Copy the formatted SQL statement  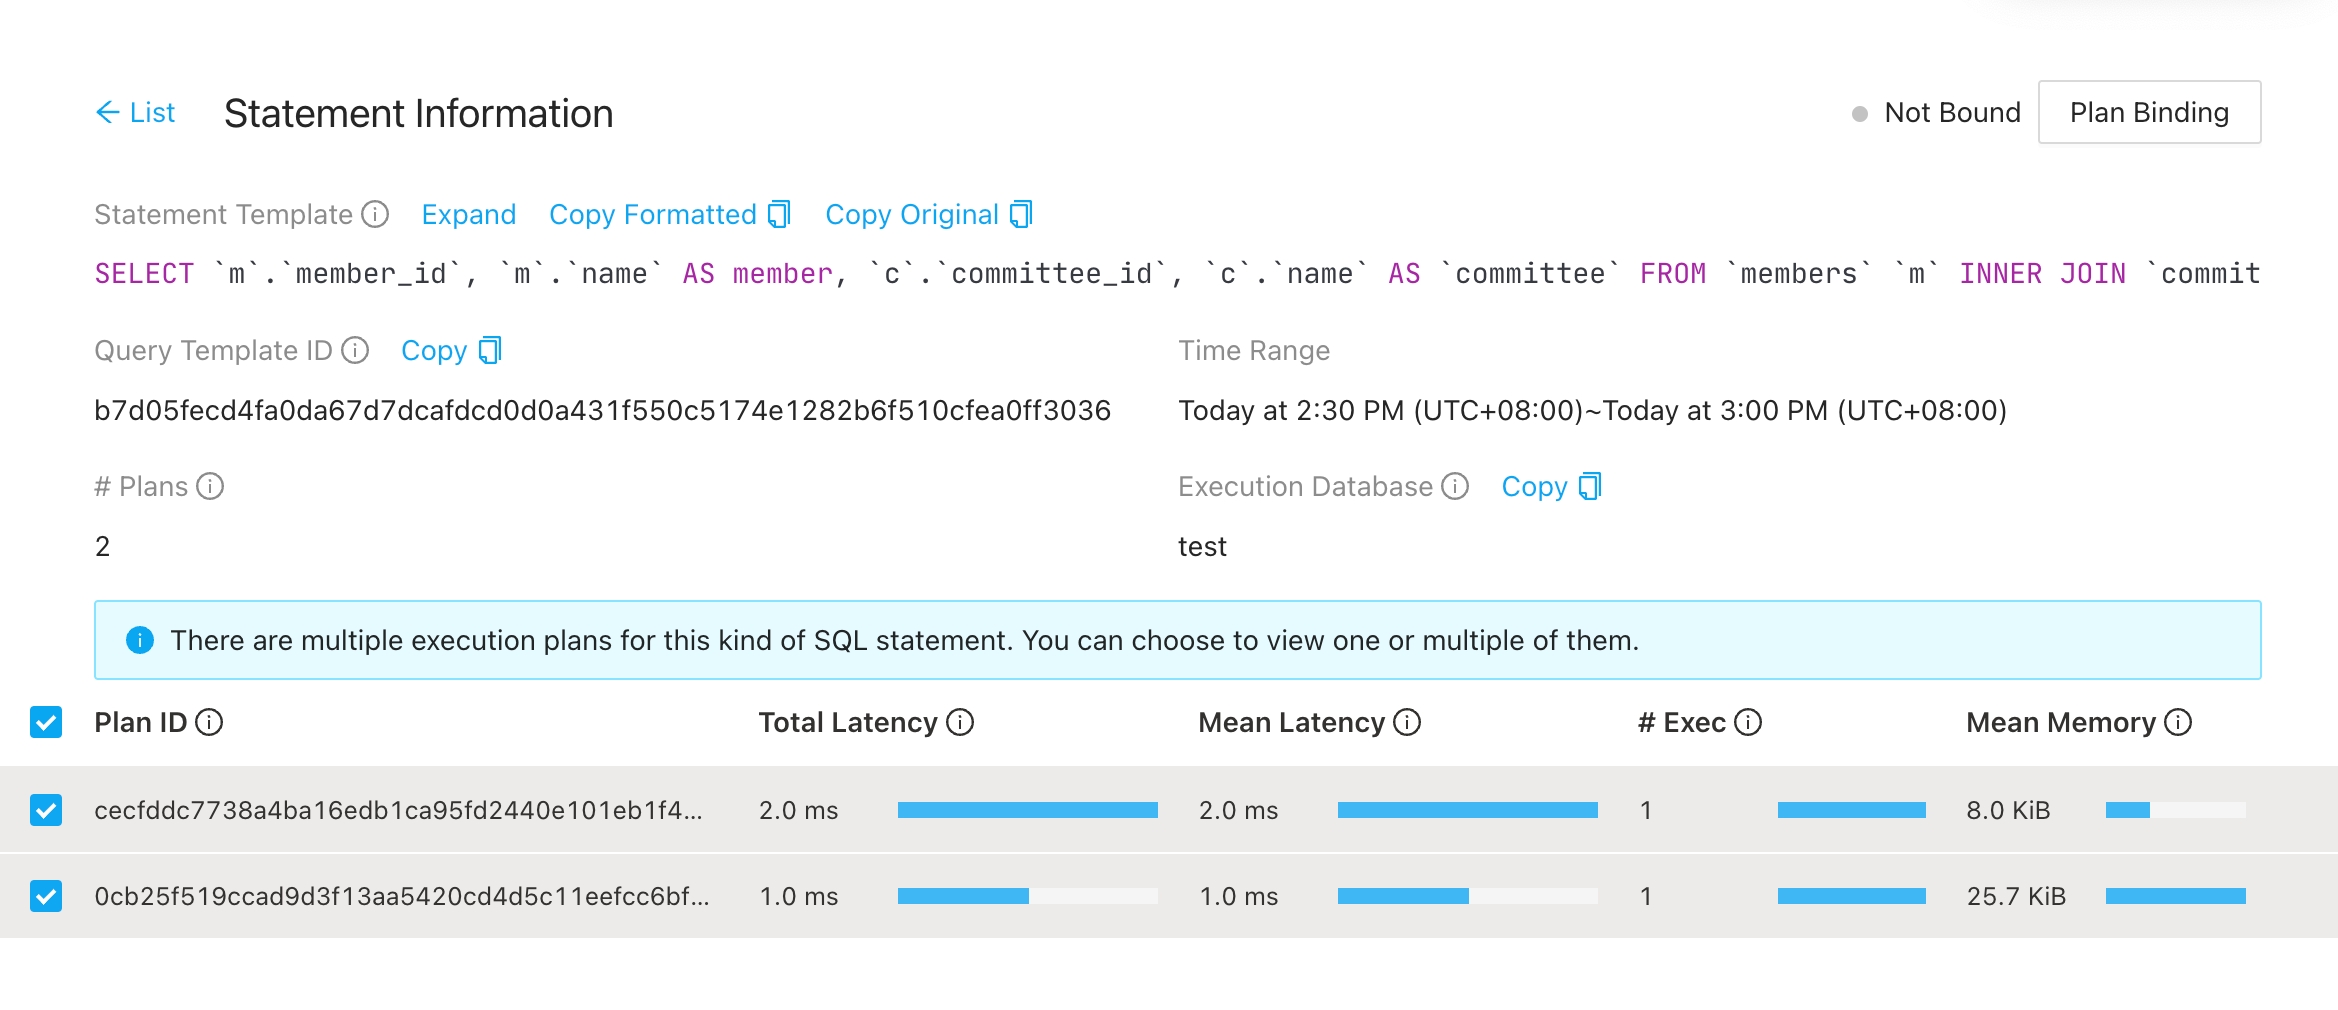[669, 214]
